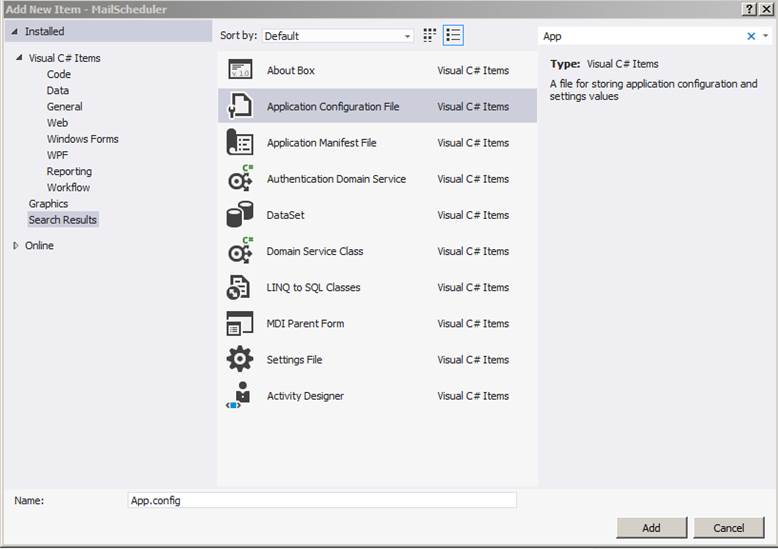Click the MDI Parent Form icon
The height and width of the screenshot is (549, 778).
240,323
